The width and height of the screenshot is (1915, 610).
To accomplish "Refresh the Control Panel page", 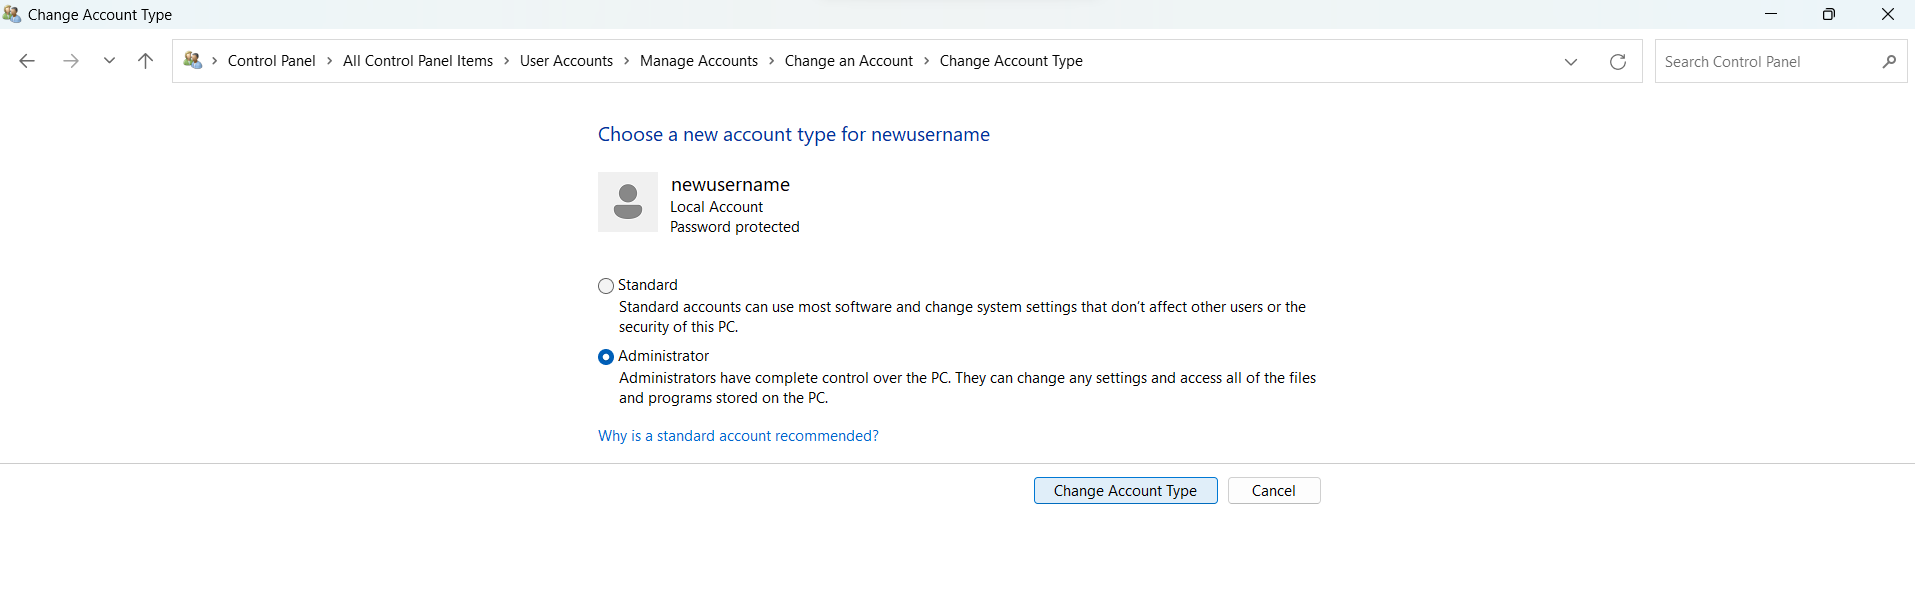I will [x=1617, y=62].
